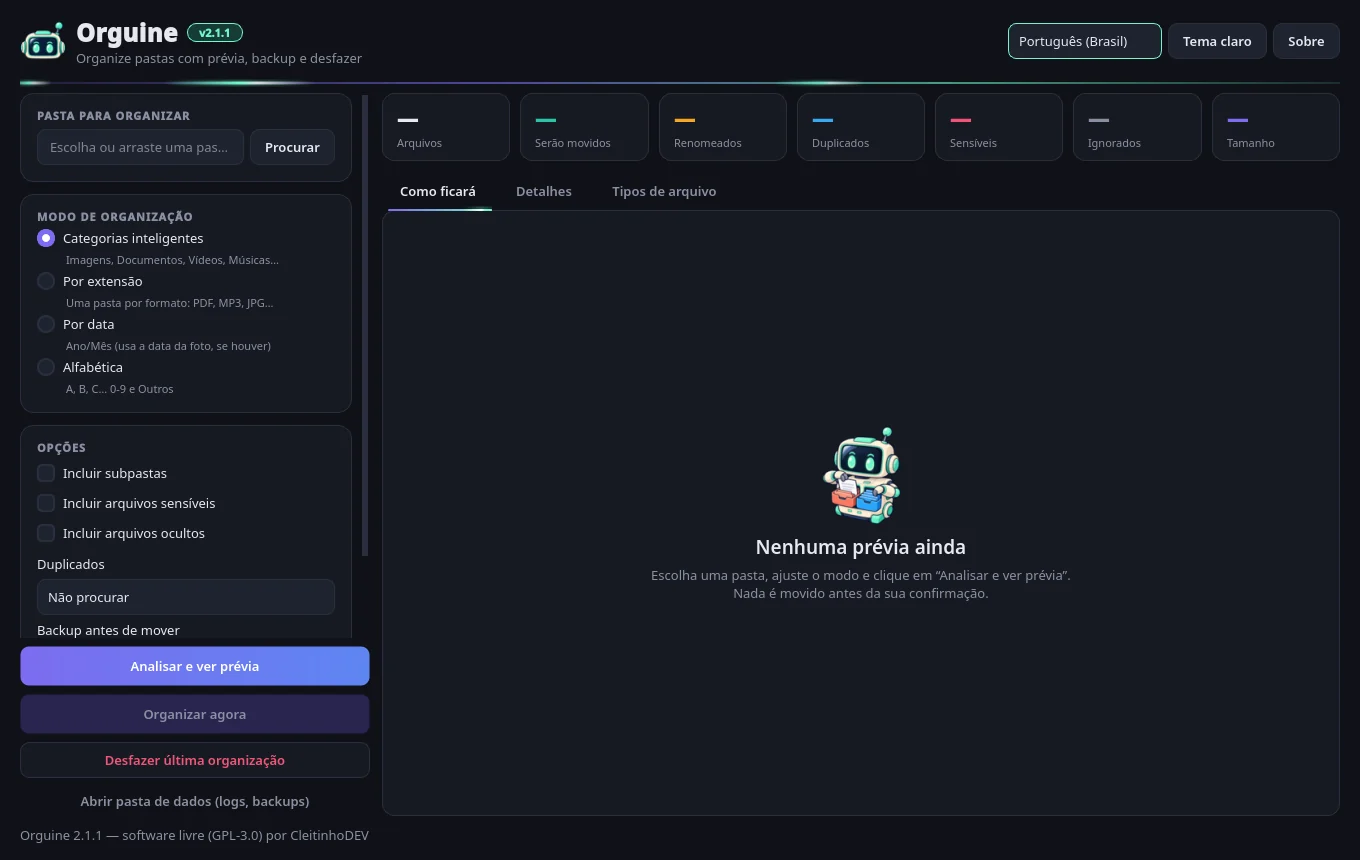The image size is (1360, 860).
Task: Click "Ano/Mês (usa a data da foto, se houver)" text
Action: point(168,346)
